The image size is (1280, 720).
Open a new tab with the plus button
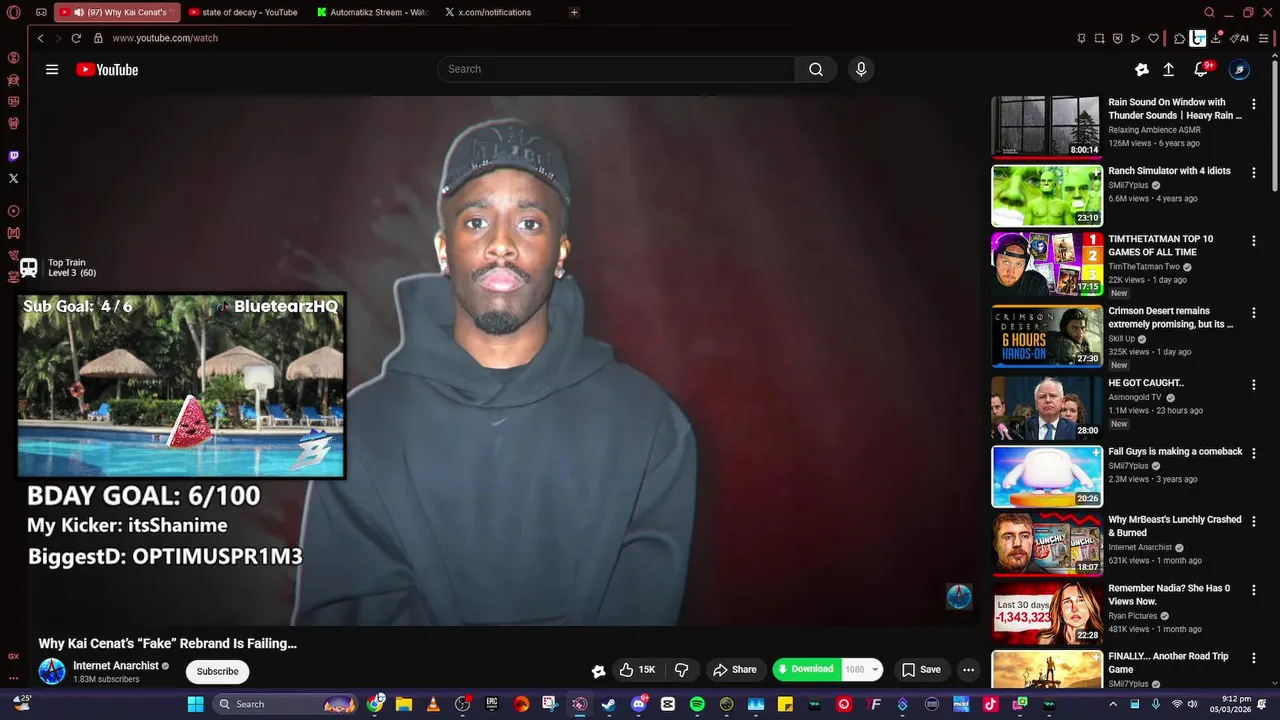tap(574, 12)
